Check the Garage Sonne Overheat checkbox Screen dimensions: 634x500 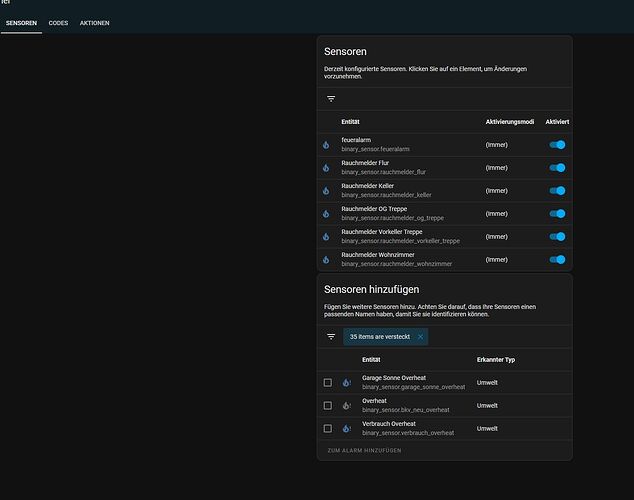(328, 382)
